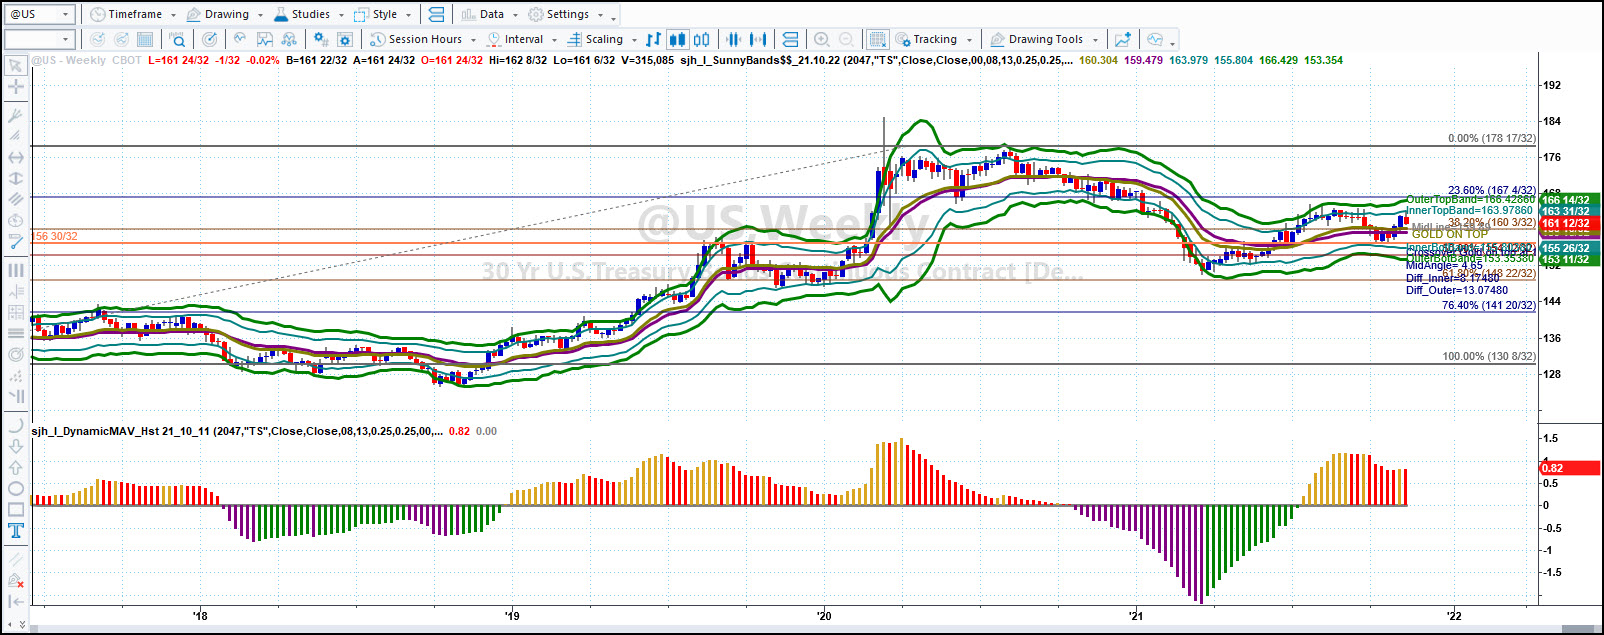Select the text annotation tool

tap(16, 531)
